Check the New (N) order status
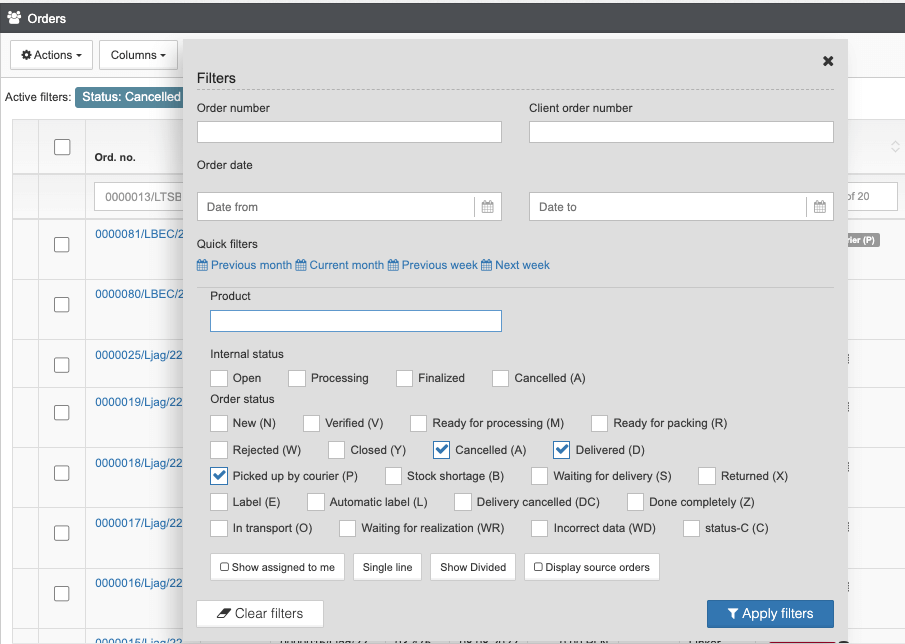The height and width of the screenshot is (644, 905). pos(219,424)
